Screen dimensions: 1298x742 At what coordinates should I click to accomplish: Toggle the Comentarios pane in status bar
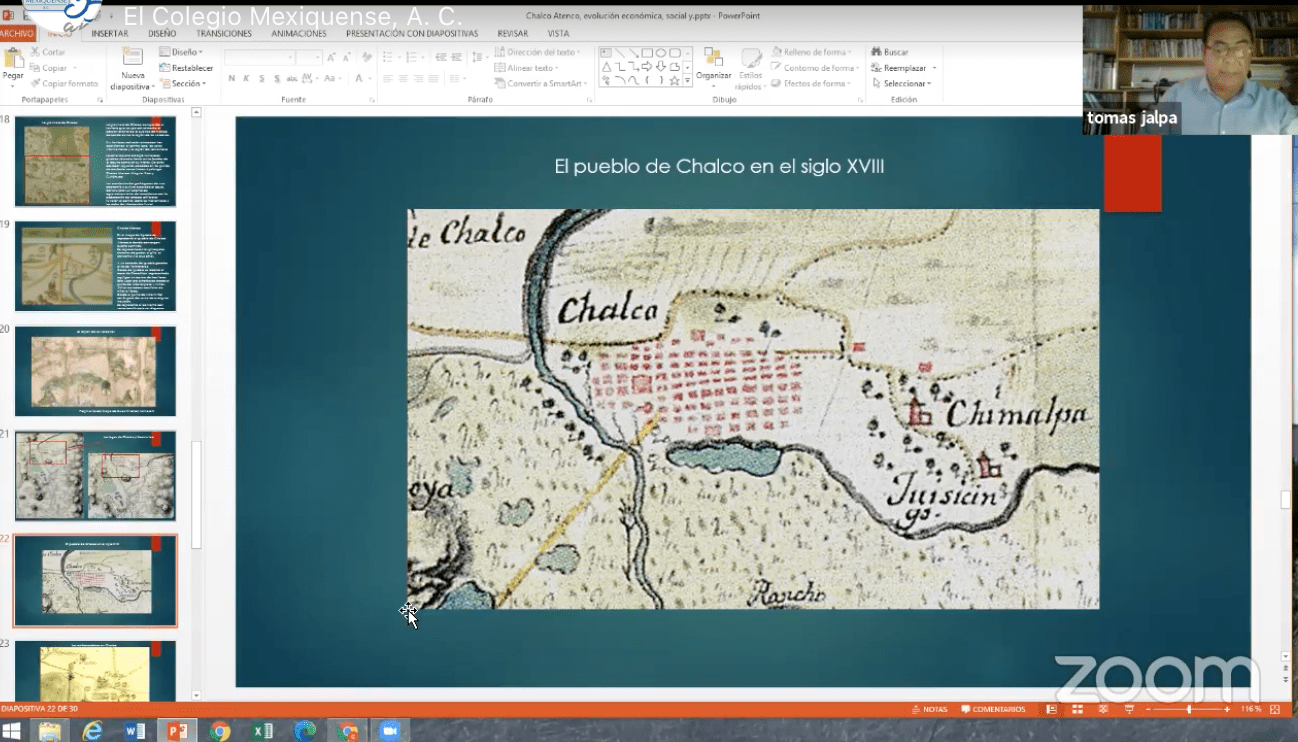tap(993, 709)
